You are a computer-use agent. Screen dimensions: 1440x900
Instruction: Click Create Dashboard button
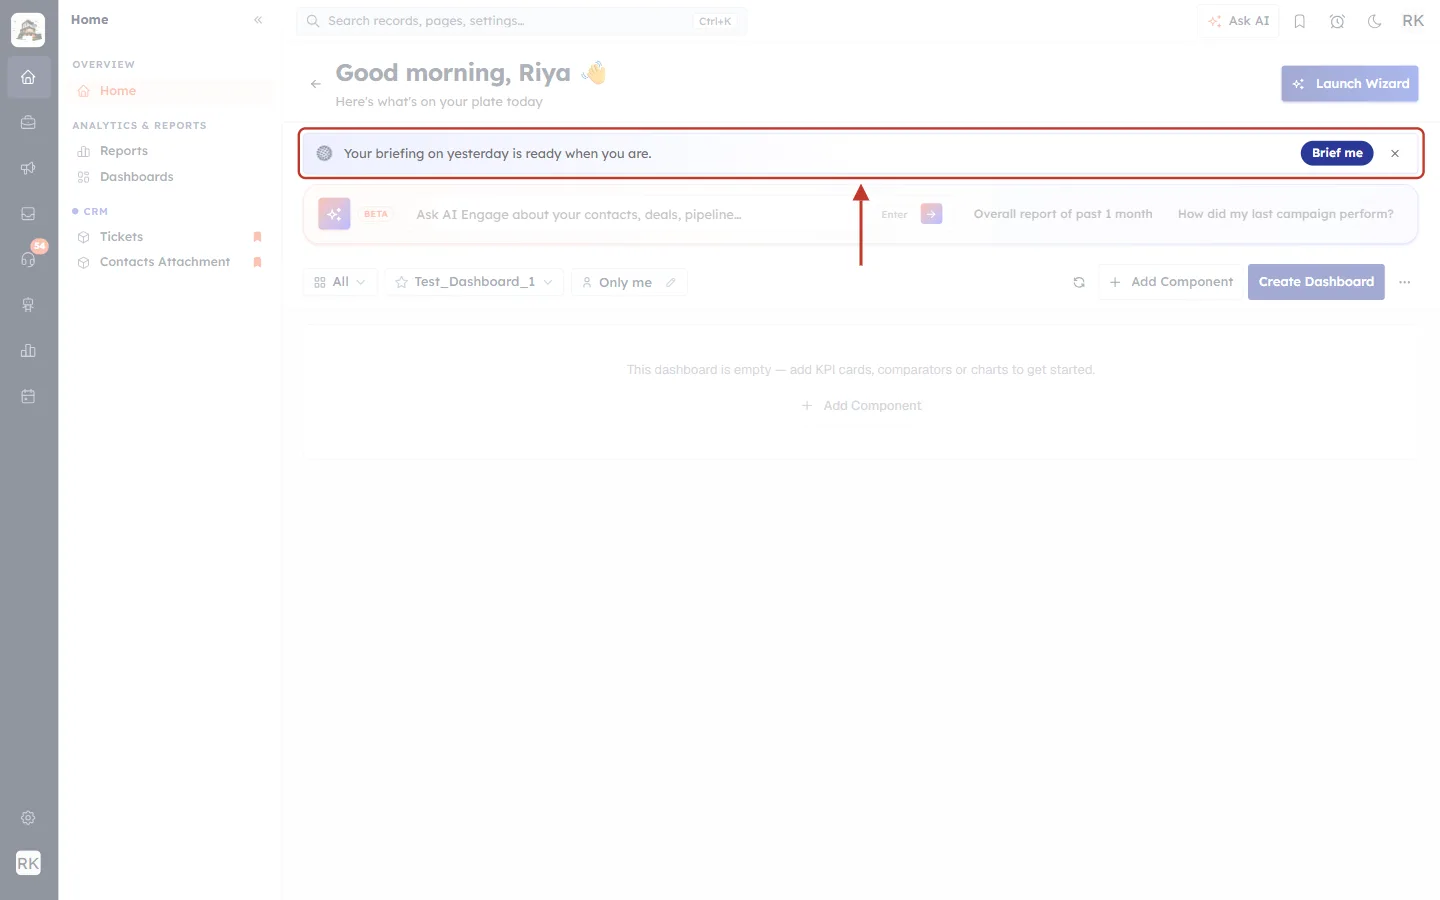[1316, 282]
